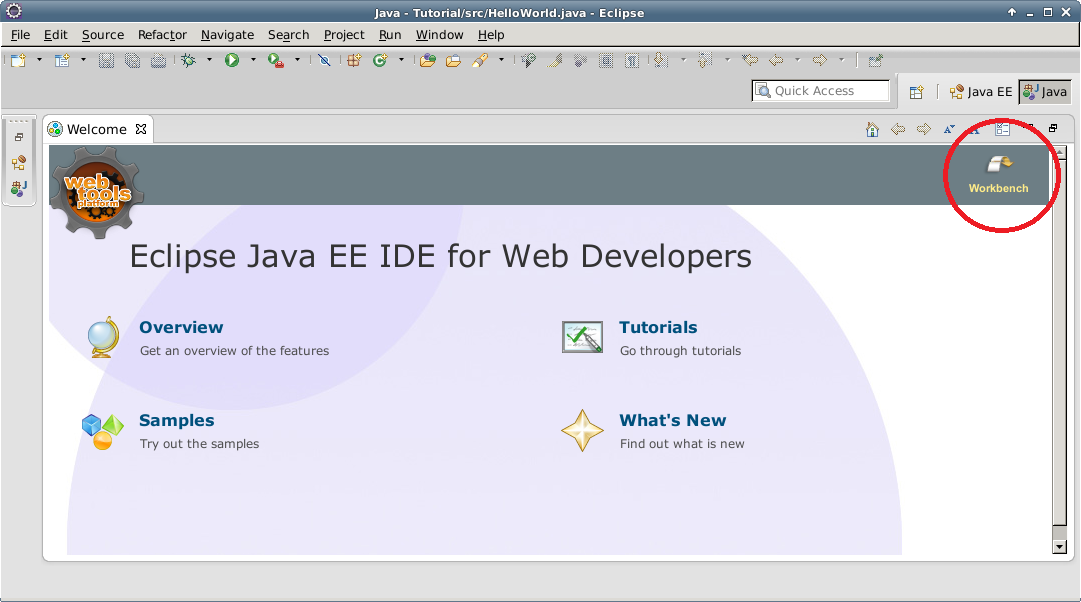The width and height of the screenshot is (1081, 602).
Task: Expand the New wizard dropdown arrow
Action: click(39, 60)
